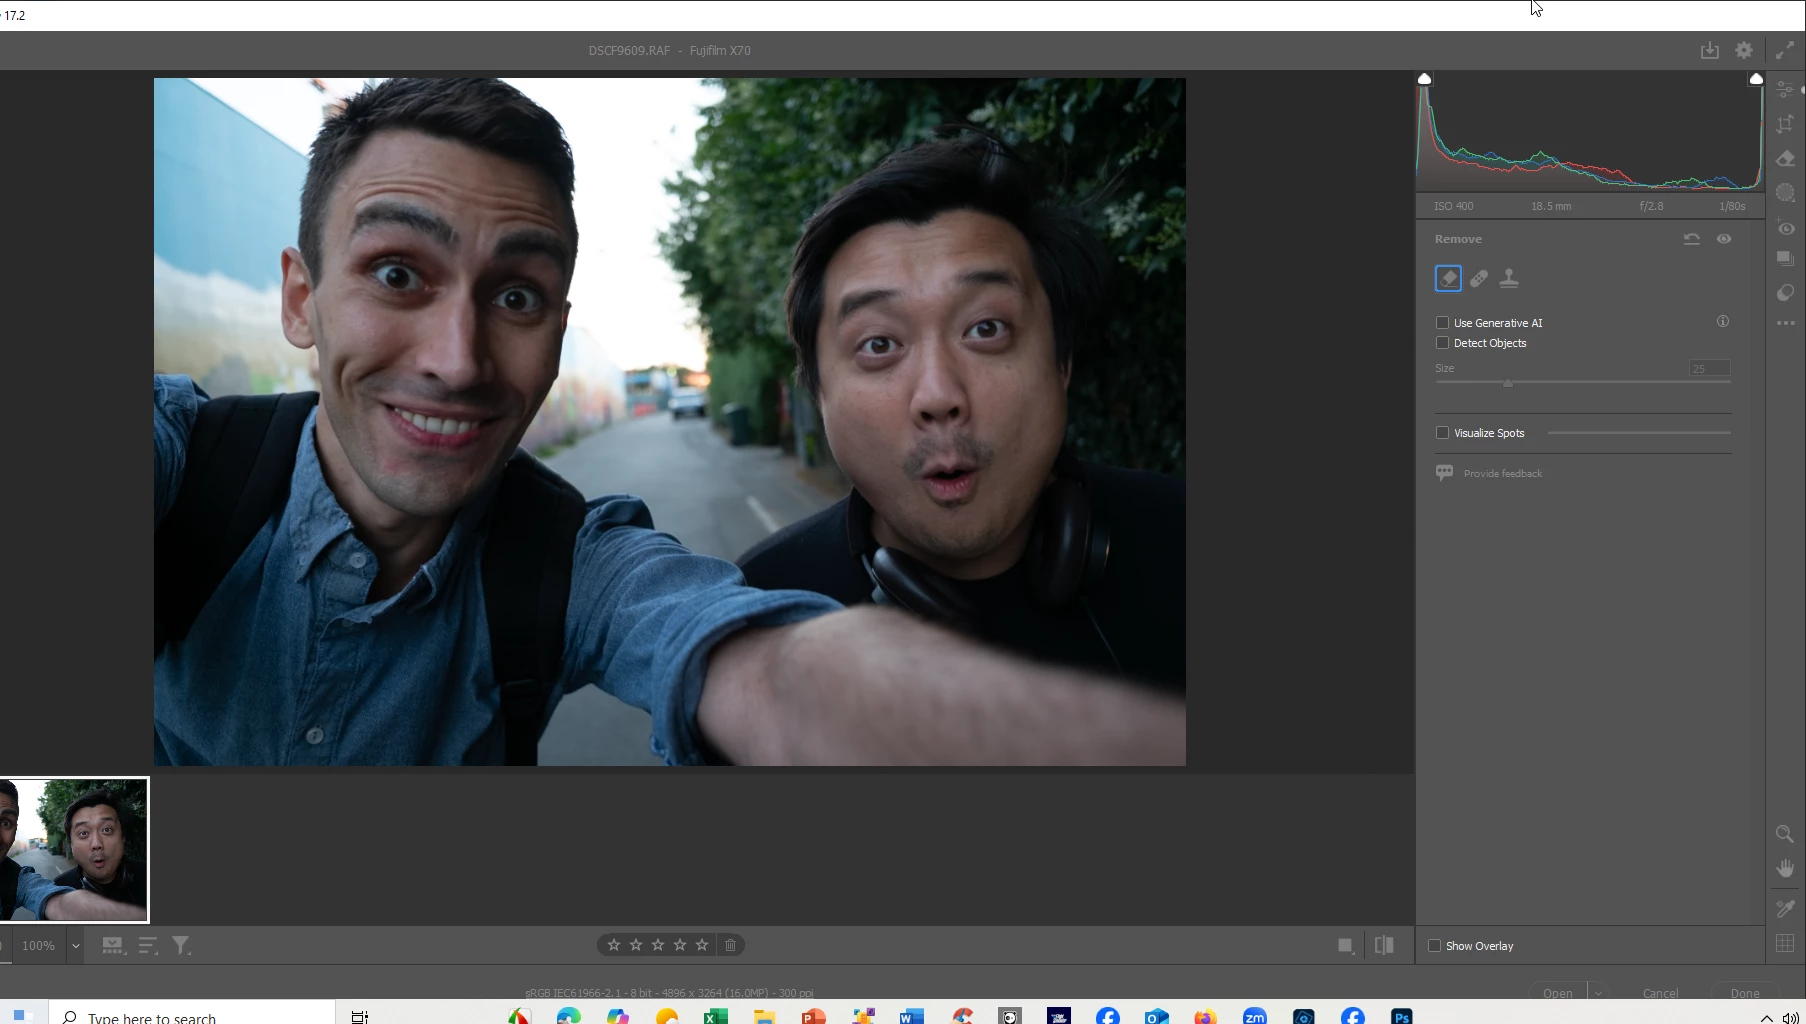Screen dimensions: 1806x1024
Task: Mark the photo for deletion
Action: click(730, 945)
